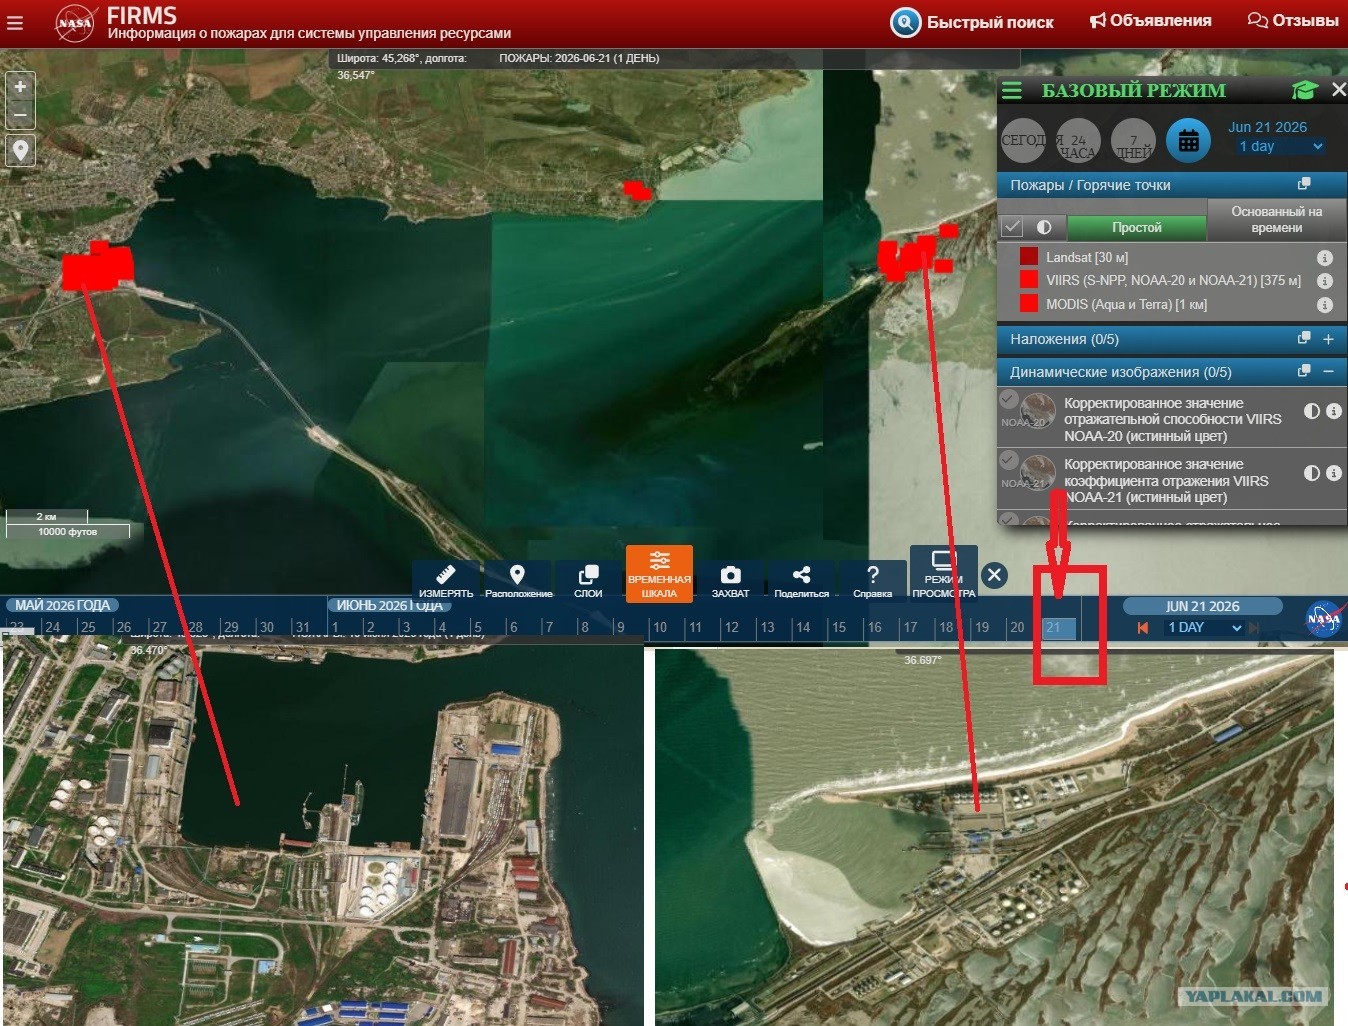The height and width of the screenshot is (1026, 1348).
Task: Pop out the Динамические изображения section
Action: [1304, 371]
